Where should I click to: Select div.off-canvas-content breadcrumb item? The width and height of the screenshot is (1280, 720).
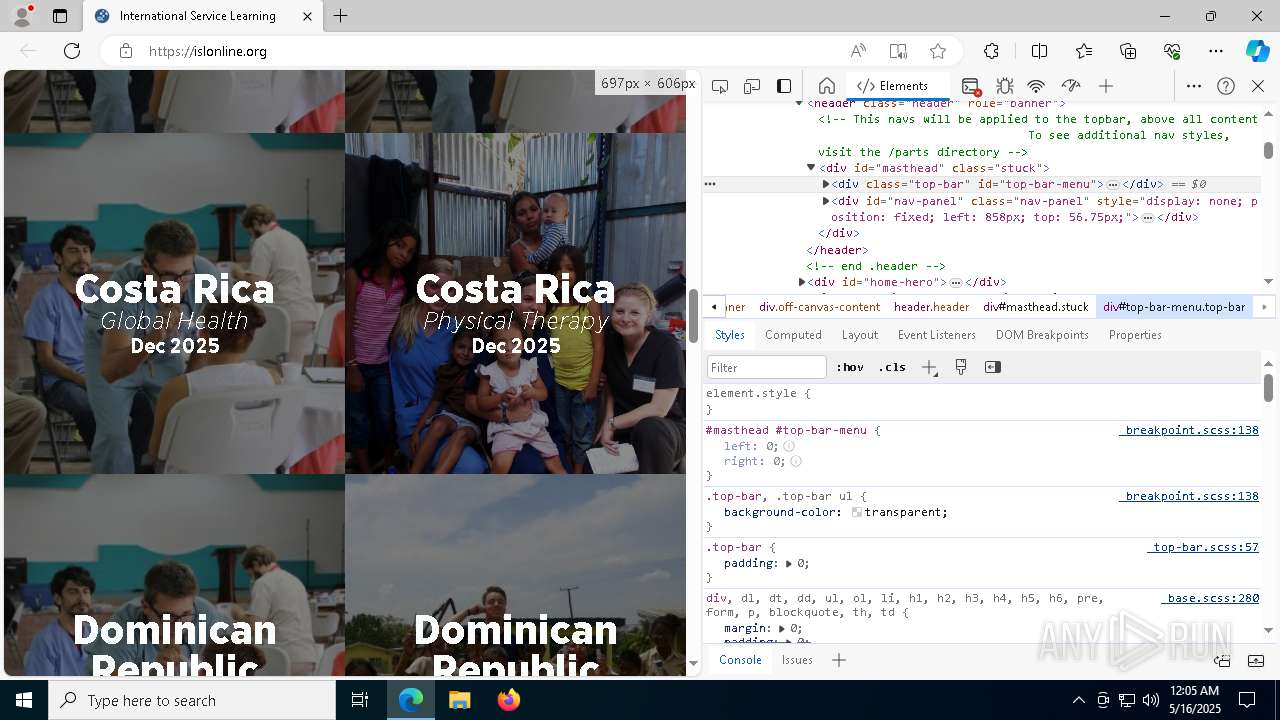pyautogui.click(x=819, y=307)
